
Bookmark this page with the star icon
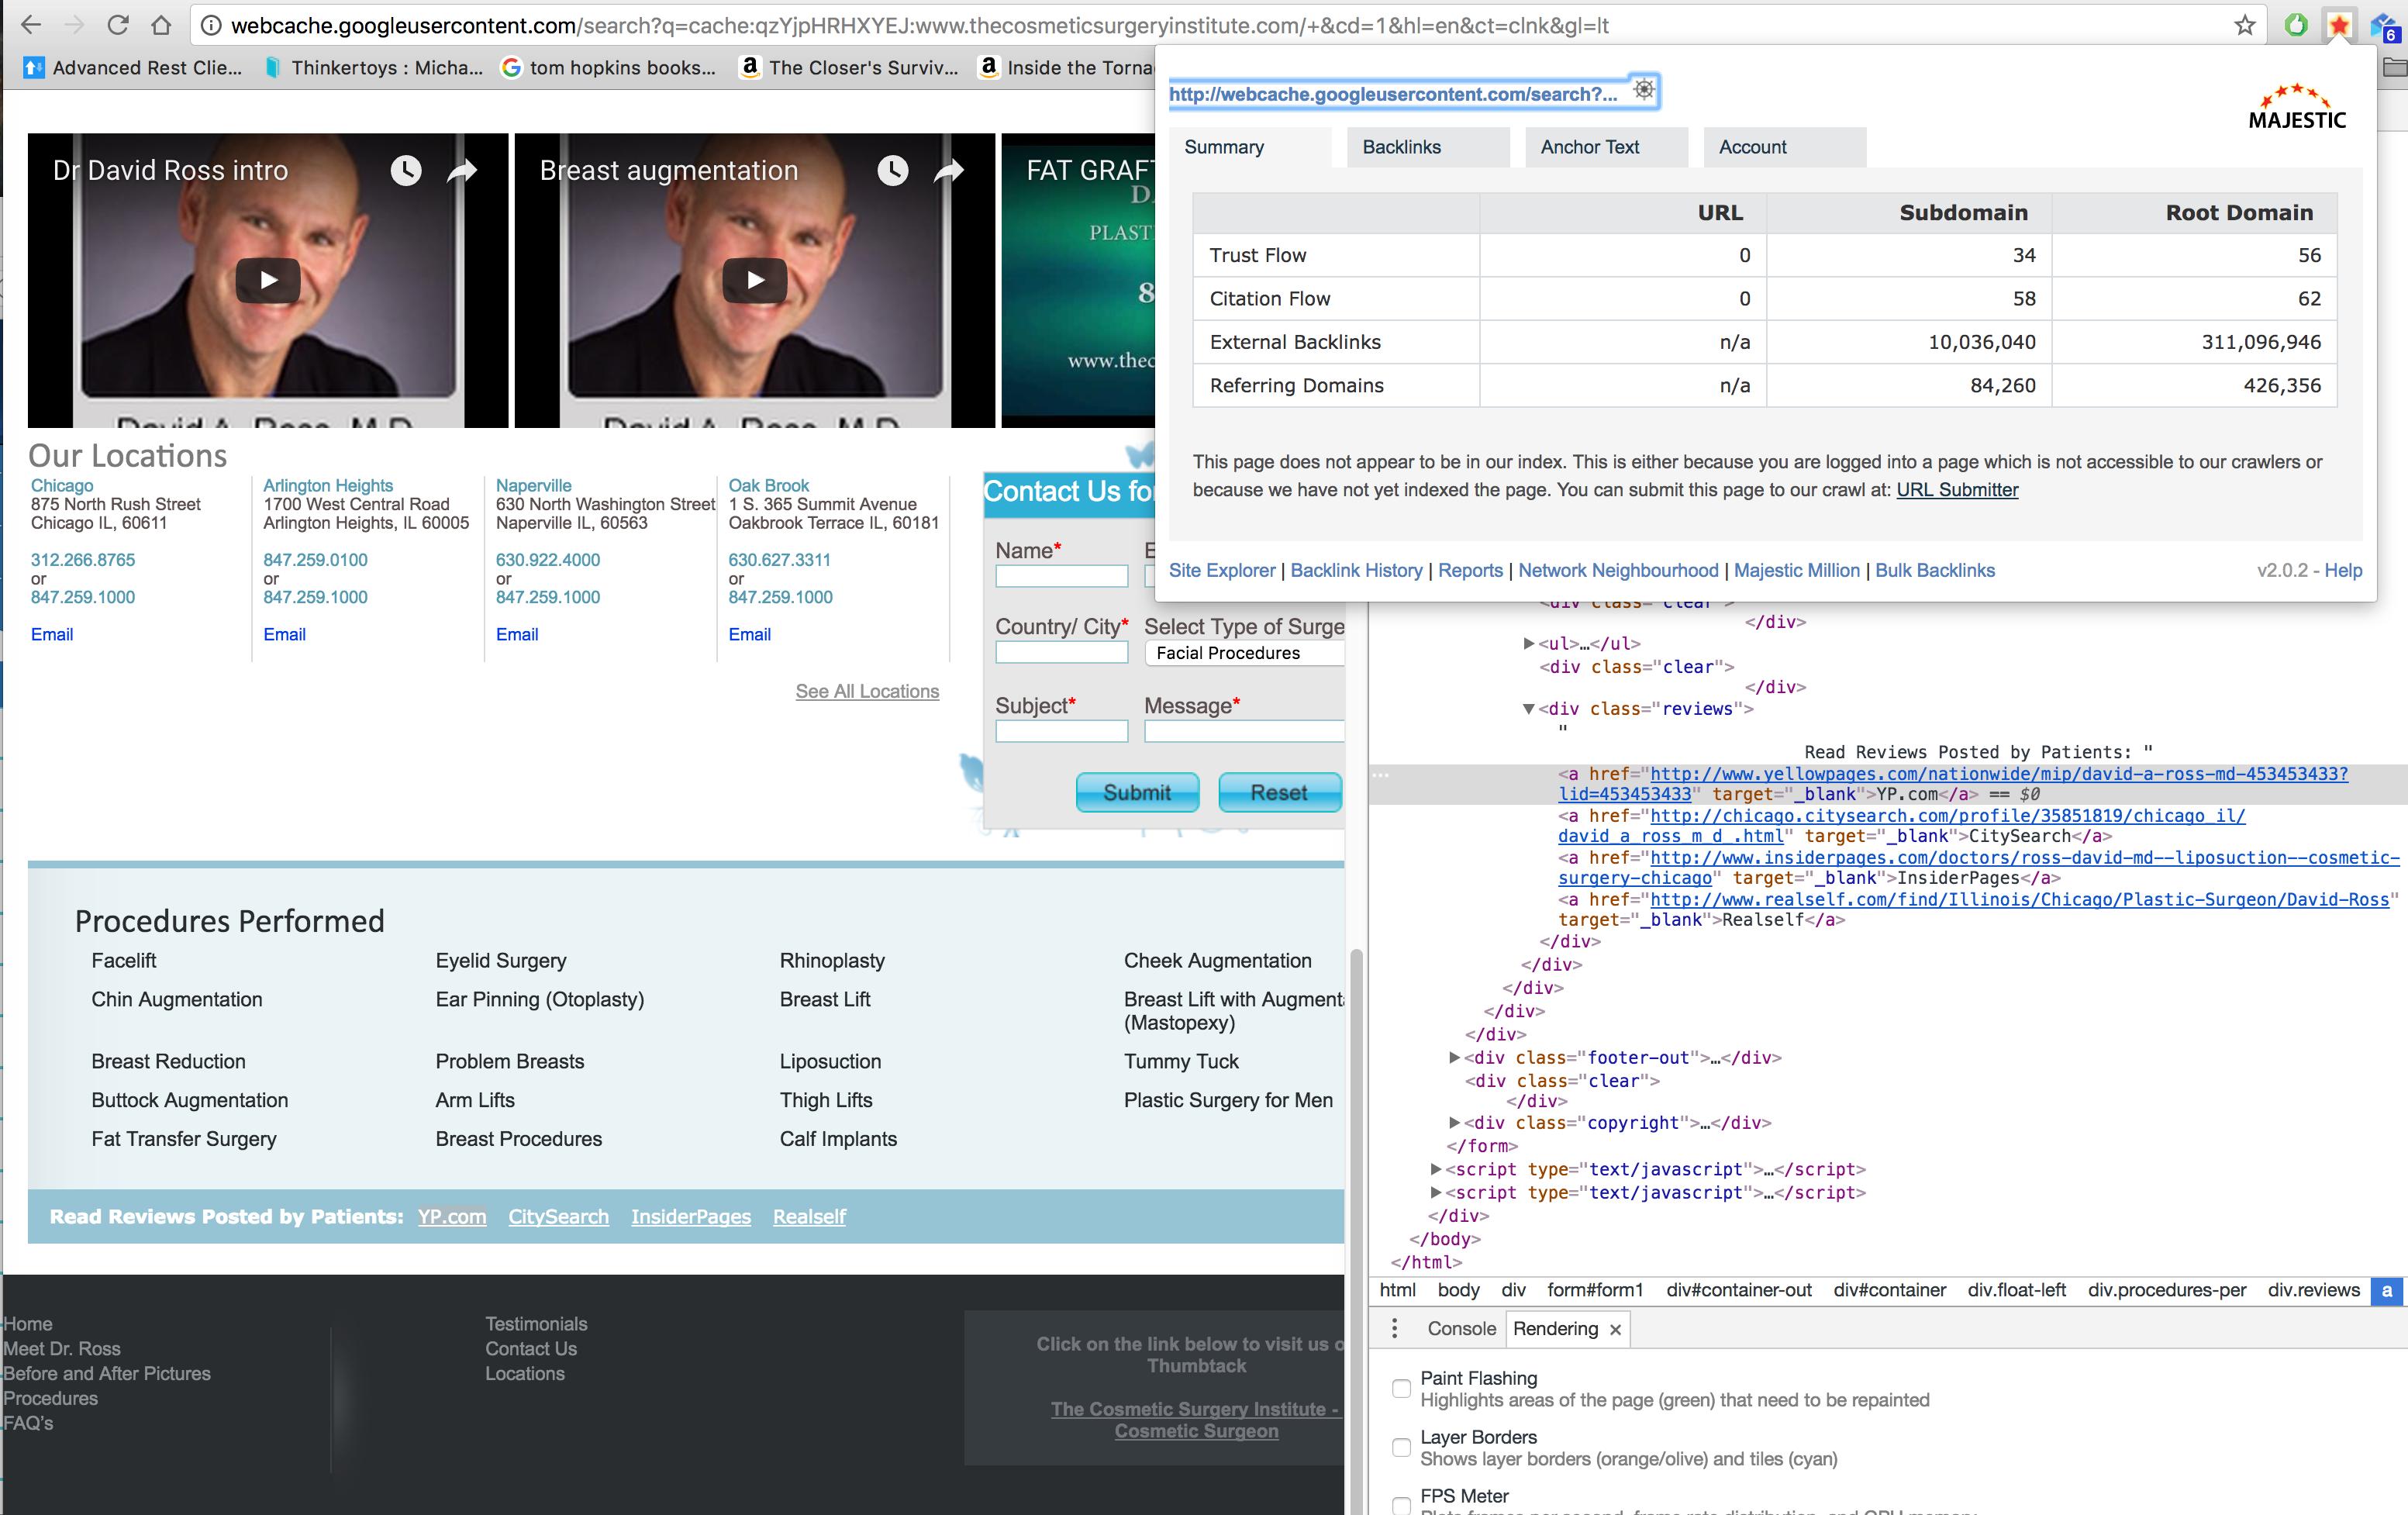click(2245, 25)
